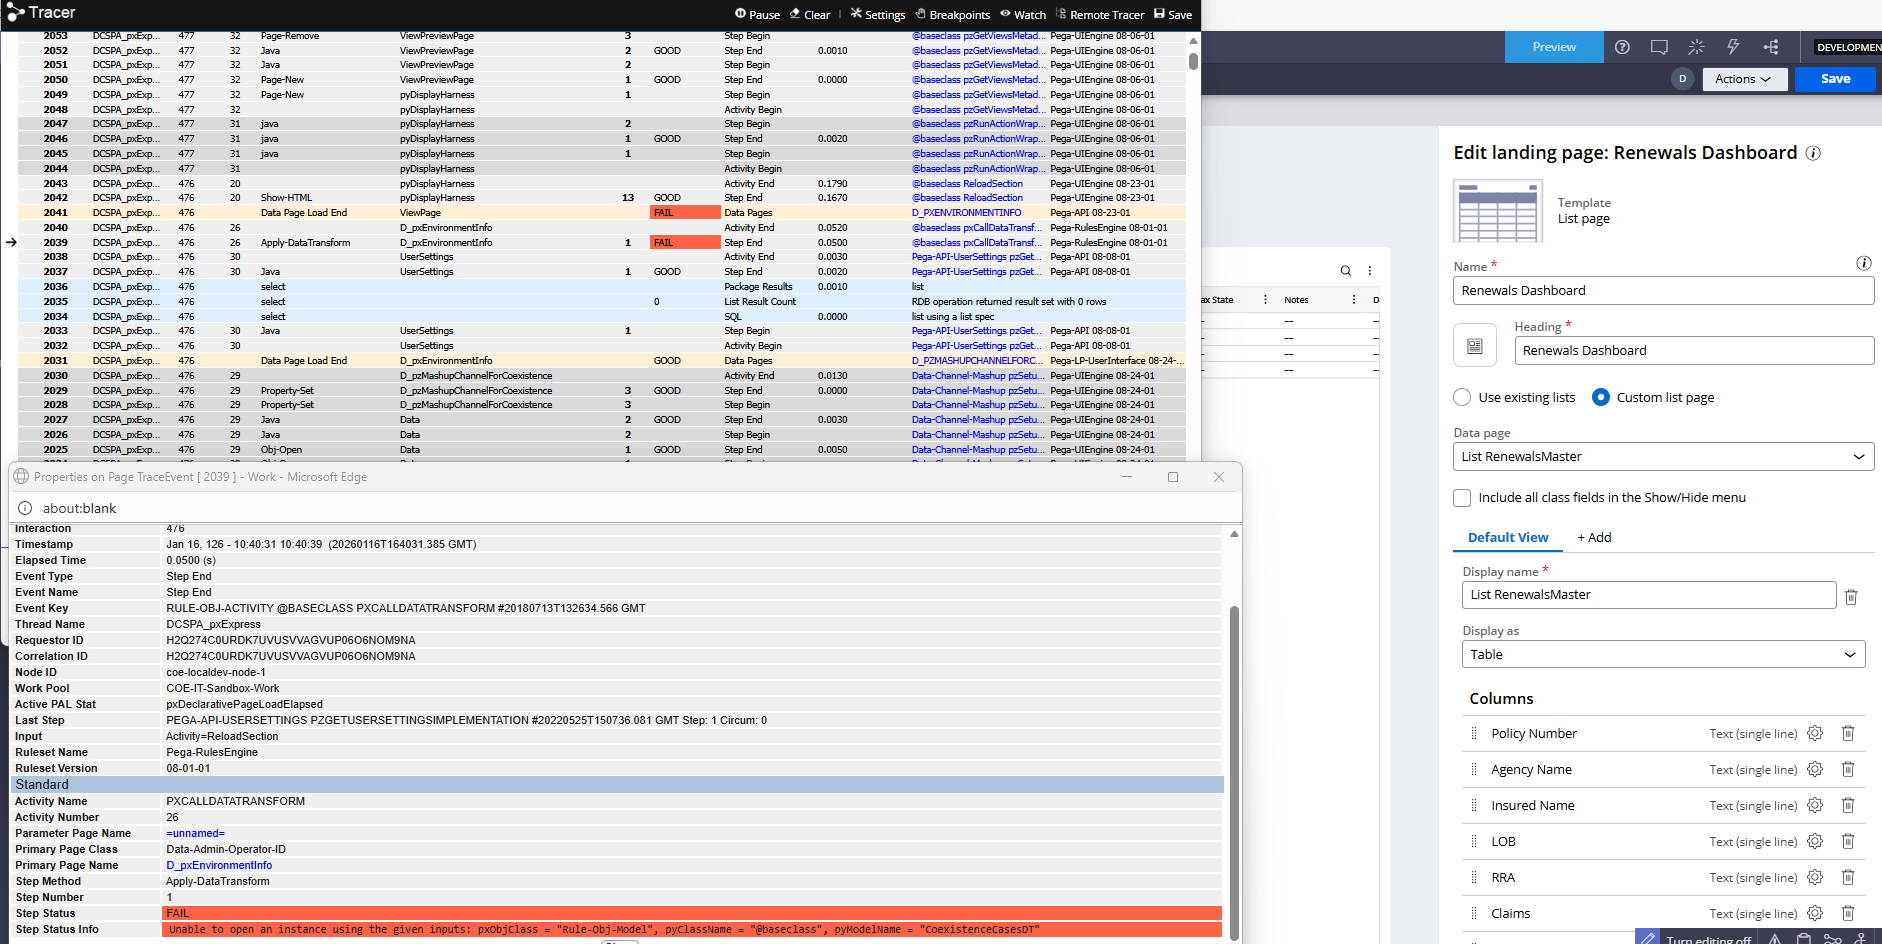Select the Use existing lists radio button

tap(1462, 398)
